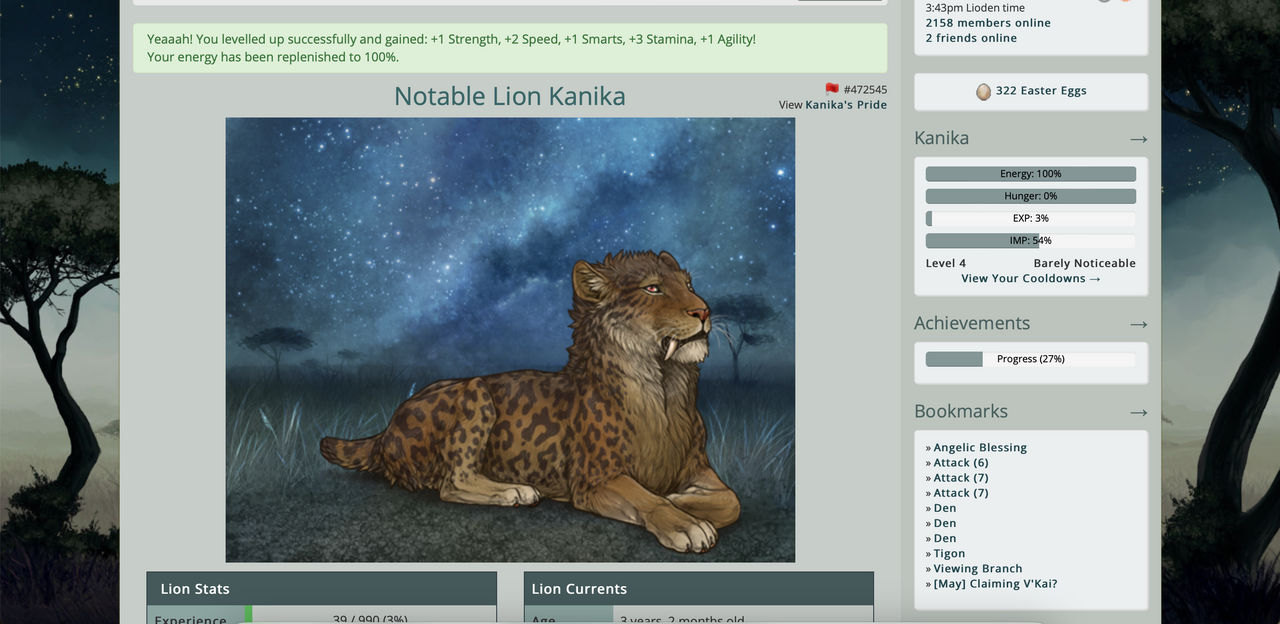
Task: Open the Tigon bookmark
Action: [x=949, y=554]
